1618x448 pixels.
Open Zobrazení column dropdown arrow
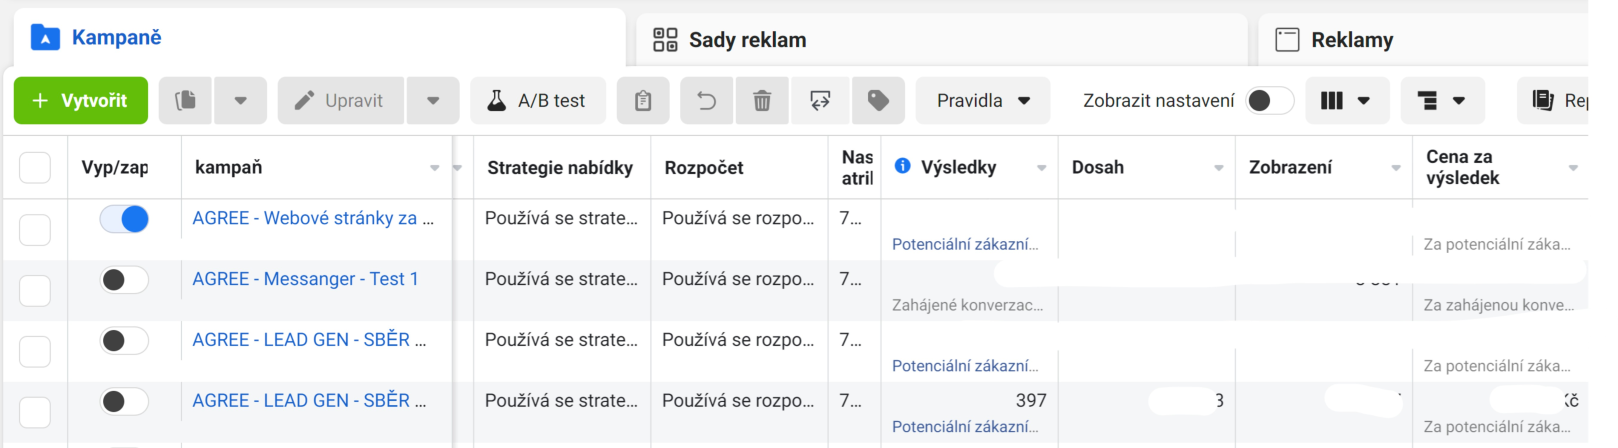pyautogui.click(x=1395, y=168)
